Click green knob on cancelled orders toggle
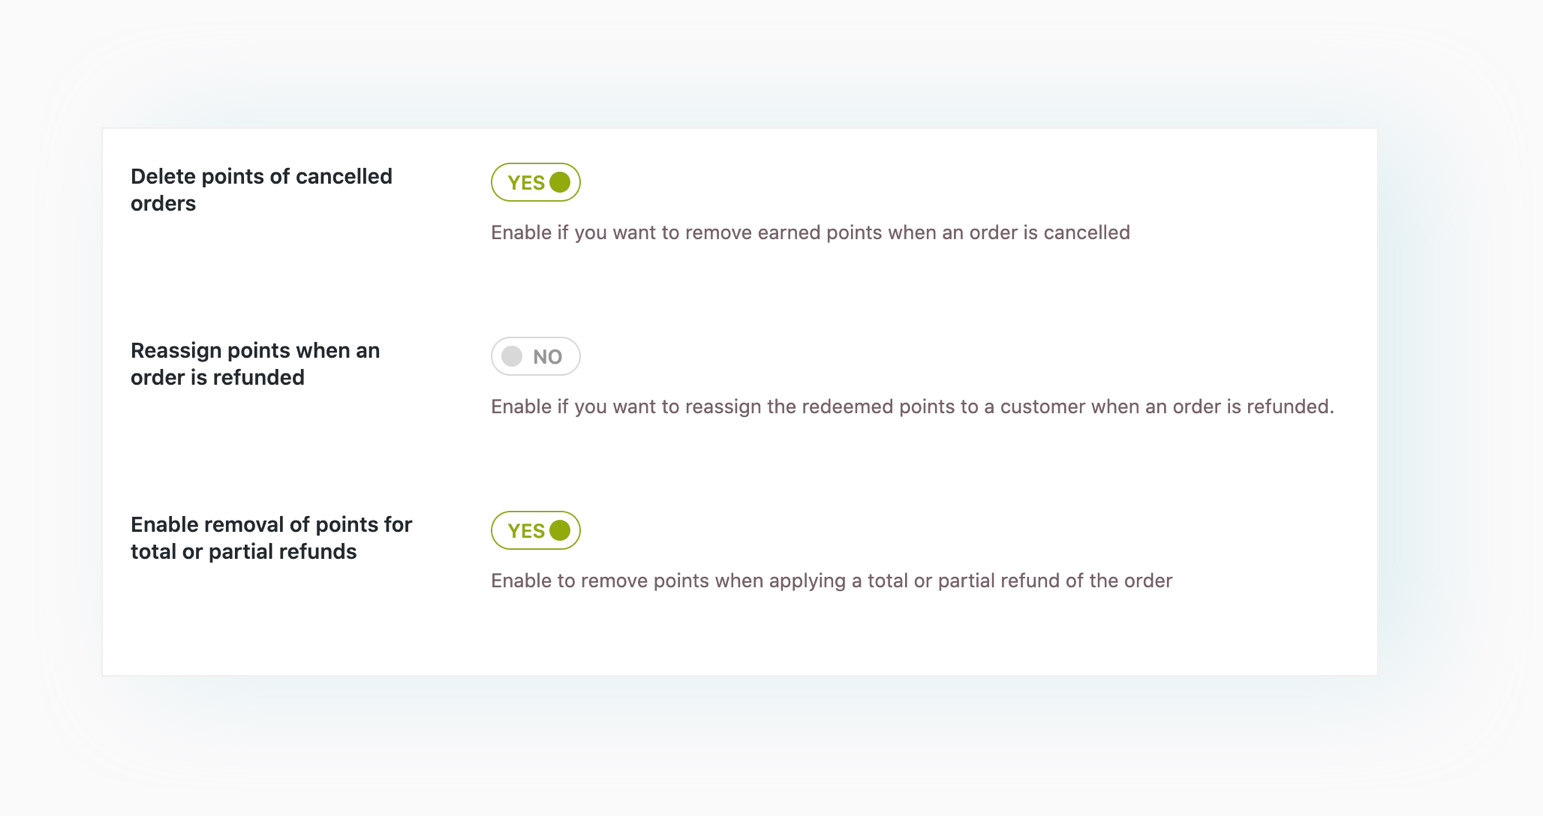 coord(560,182)
